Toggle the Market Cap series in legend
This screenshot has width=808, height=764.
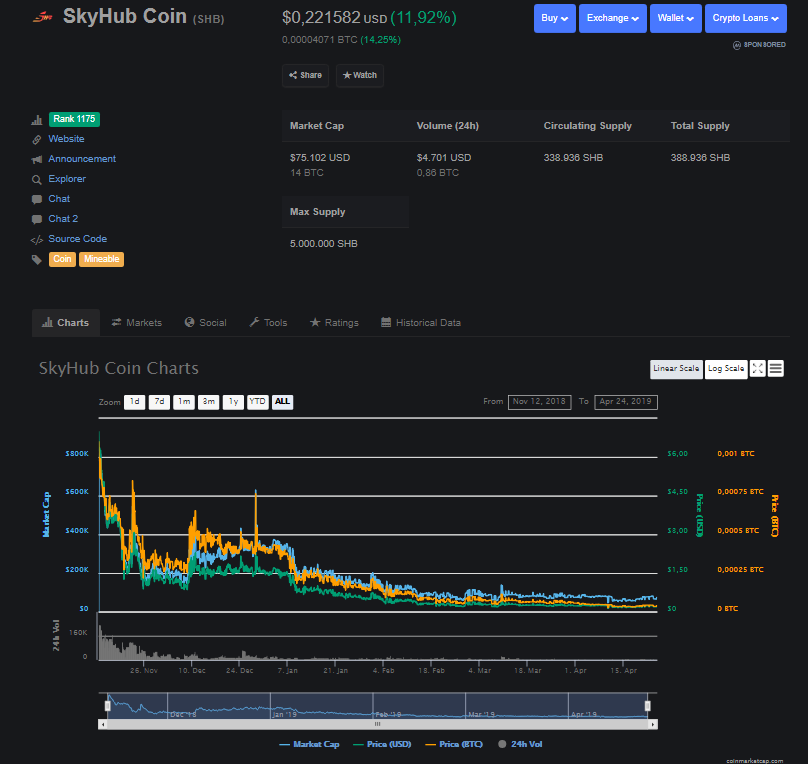click(x=309, y=744)
